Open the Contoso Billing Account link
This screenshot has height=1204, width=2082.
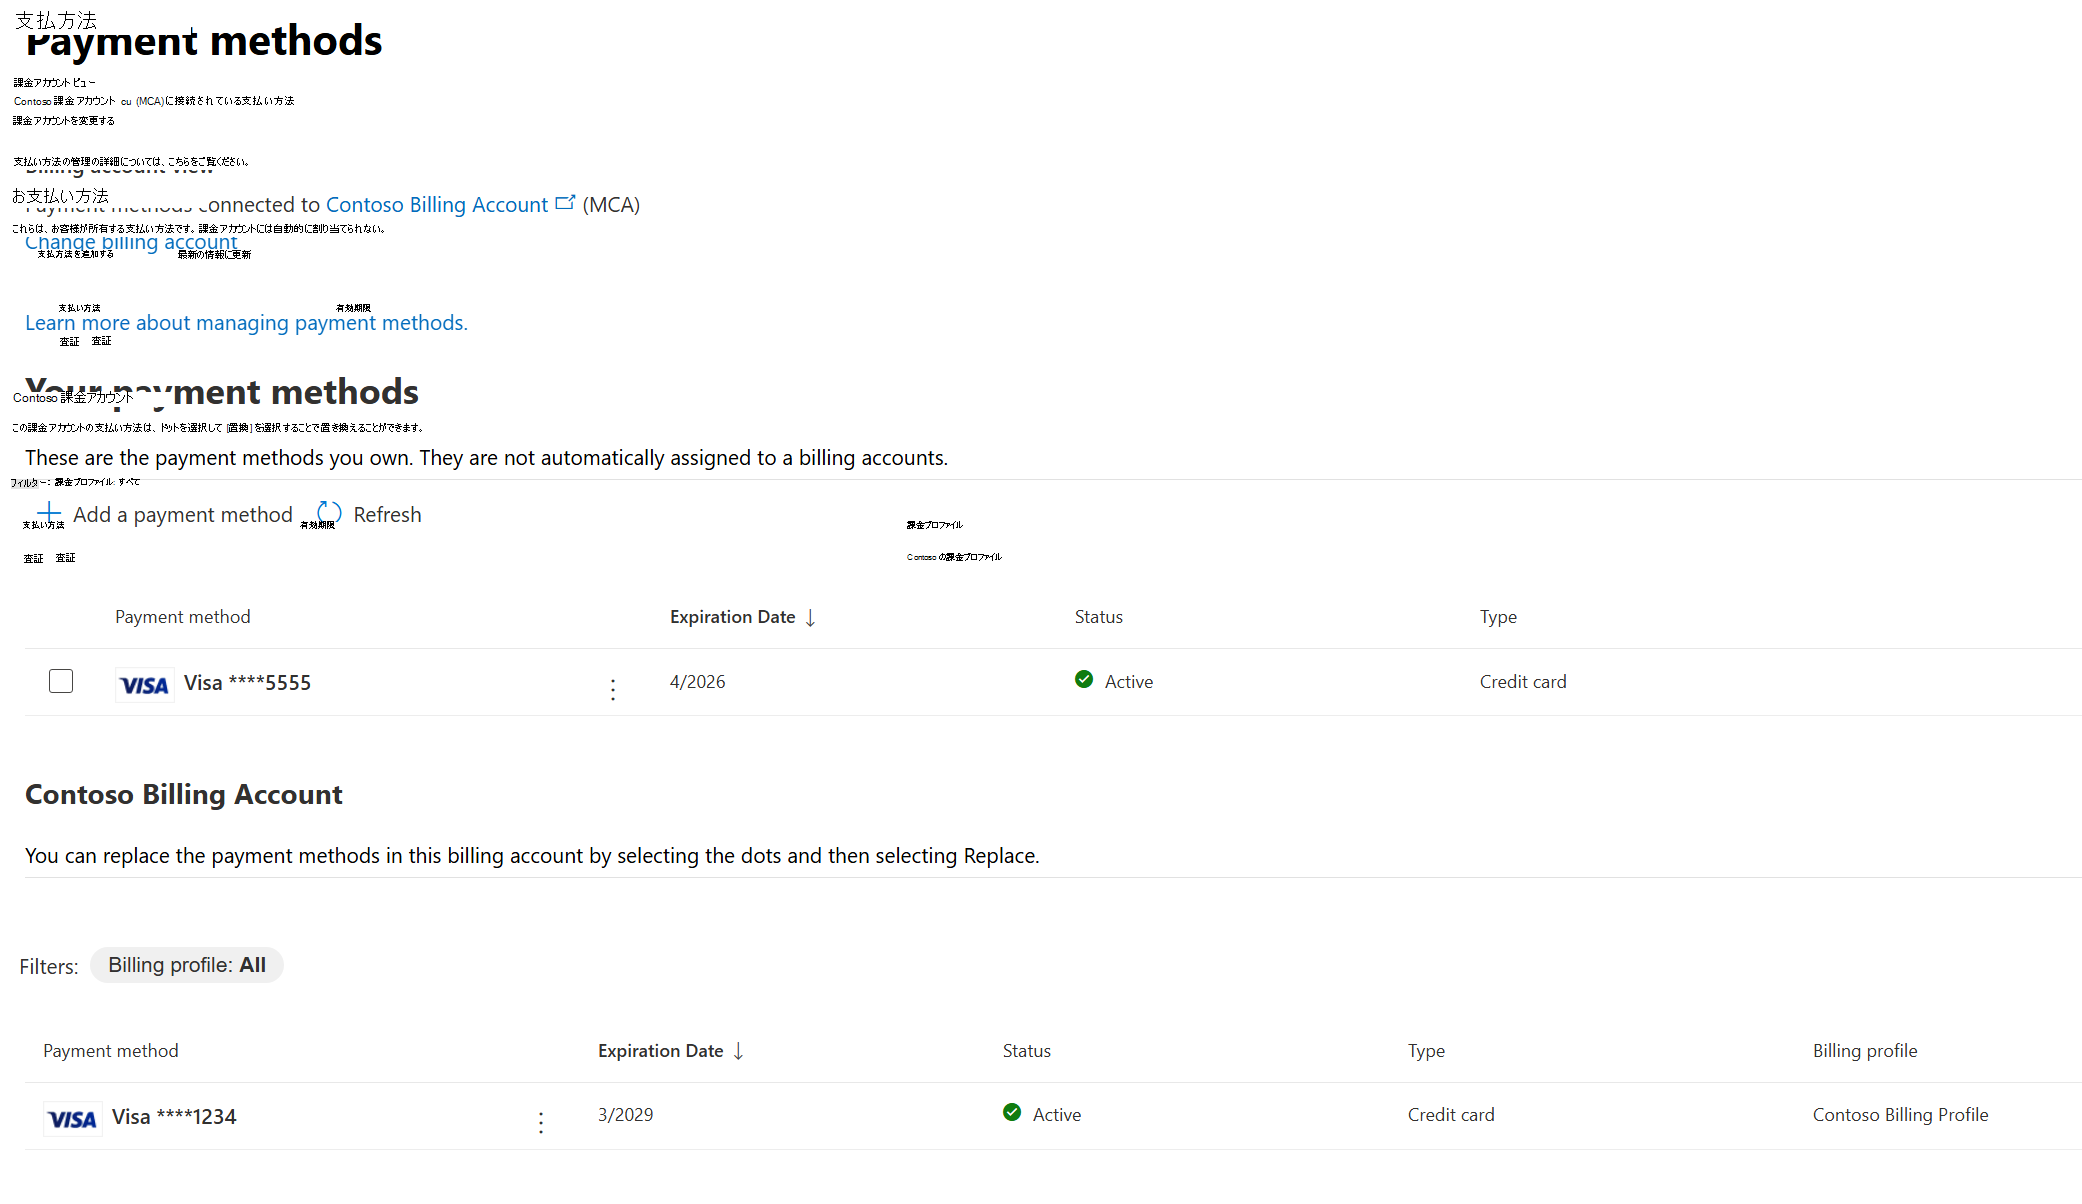[436, 205]
